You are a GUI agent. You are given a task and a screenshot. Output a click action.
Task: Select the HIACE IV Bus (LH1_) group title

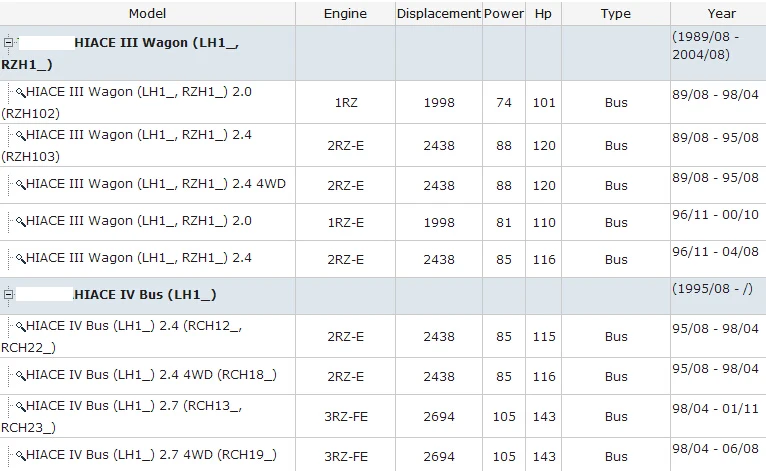tap(145, 295)
